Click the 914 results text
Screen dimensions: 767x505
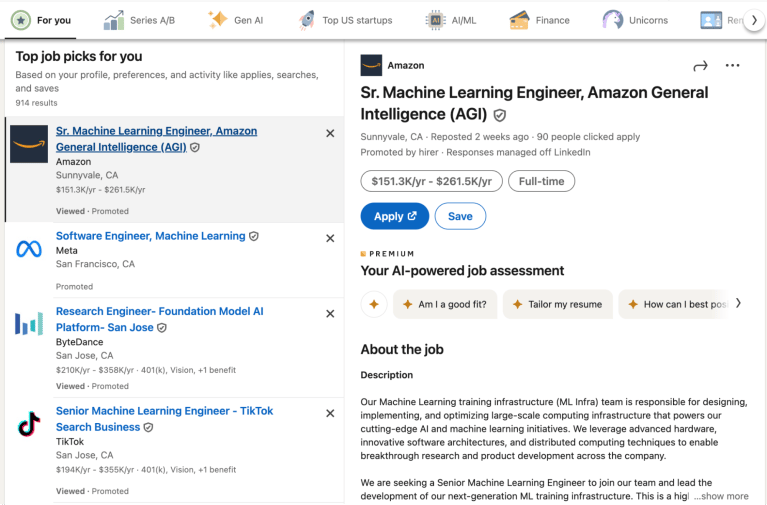point(36,103)
